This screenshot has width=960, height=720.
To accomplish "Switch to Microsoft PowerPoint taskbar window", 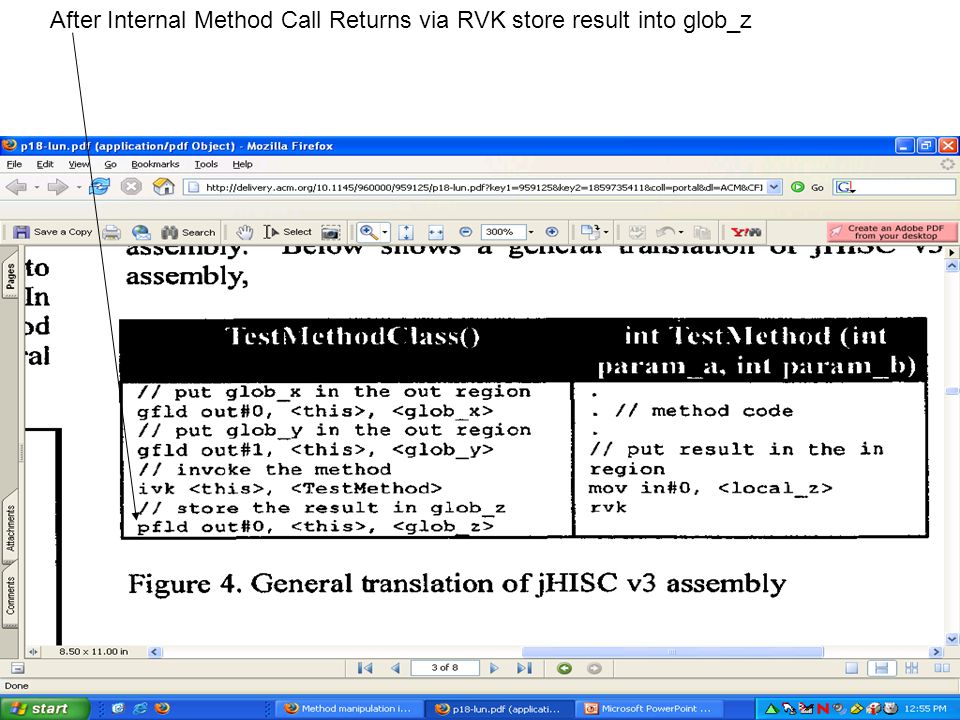I will [x=648, y=708].
